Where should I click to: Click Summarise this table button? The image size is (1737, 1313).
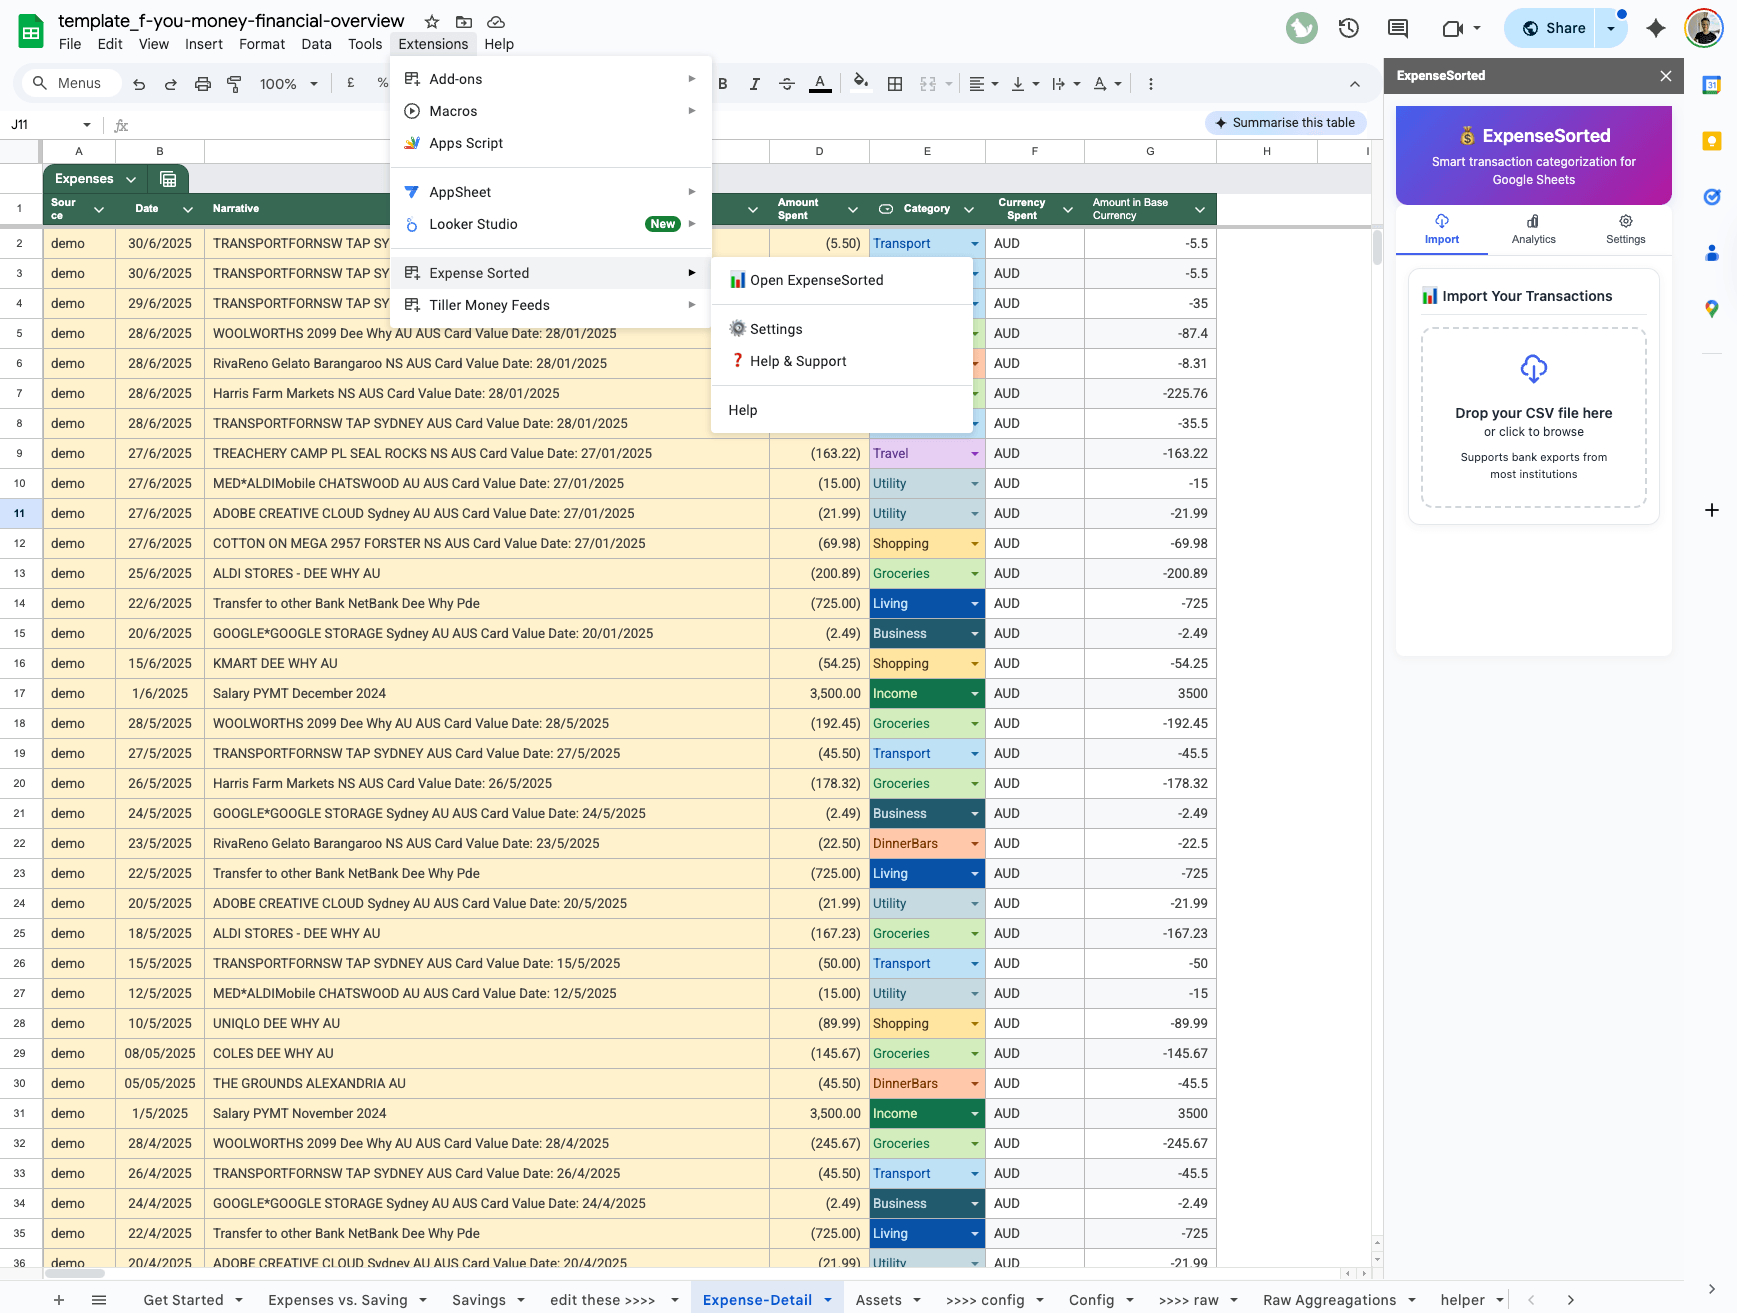point(1285,123)
